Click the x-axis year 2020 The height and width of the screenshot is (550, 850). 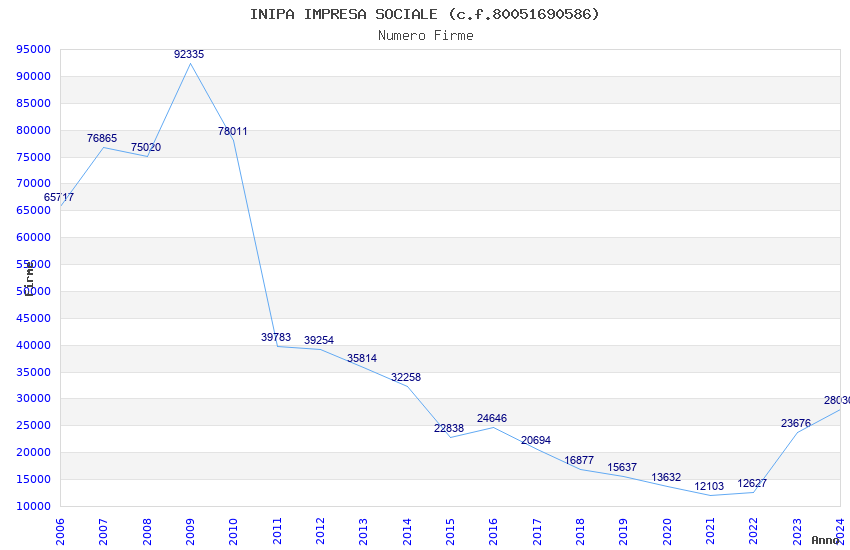[x=667, y=531]
